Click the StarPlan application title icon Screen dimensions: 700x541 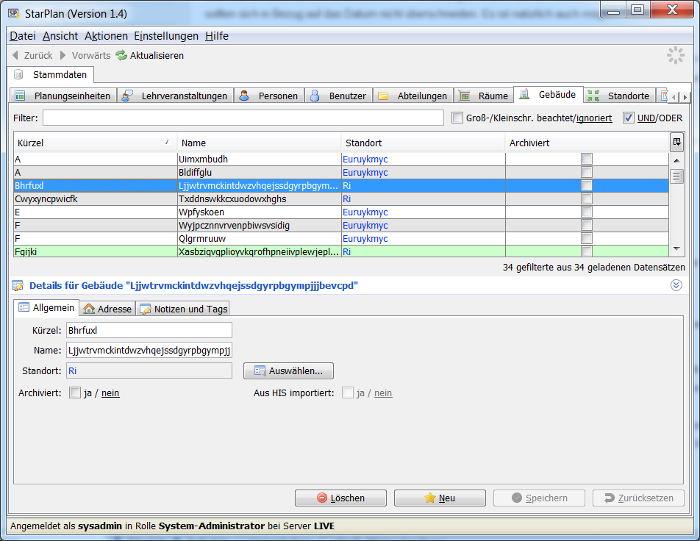coord(14,13)
